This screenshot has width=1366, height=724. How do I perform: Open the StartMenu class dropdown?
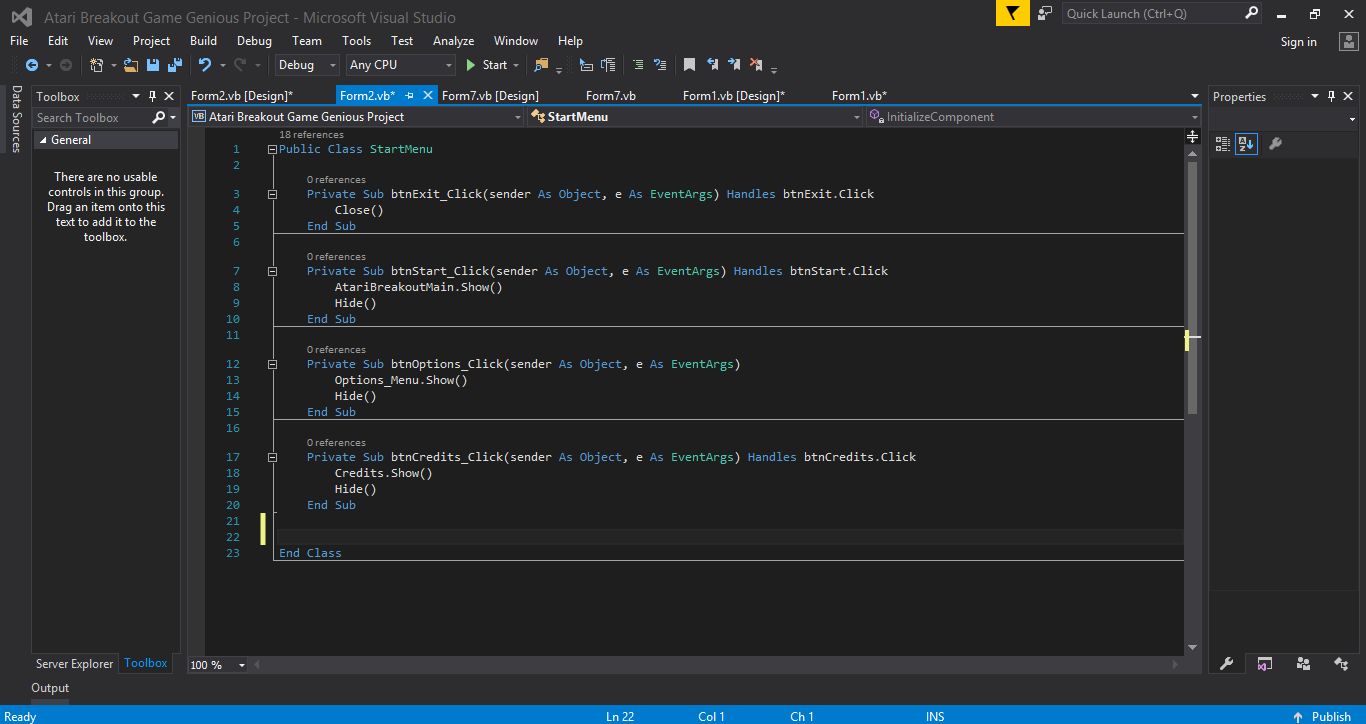point(694,117)
